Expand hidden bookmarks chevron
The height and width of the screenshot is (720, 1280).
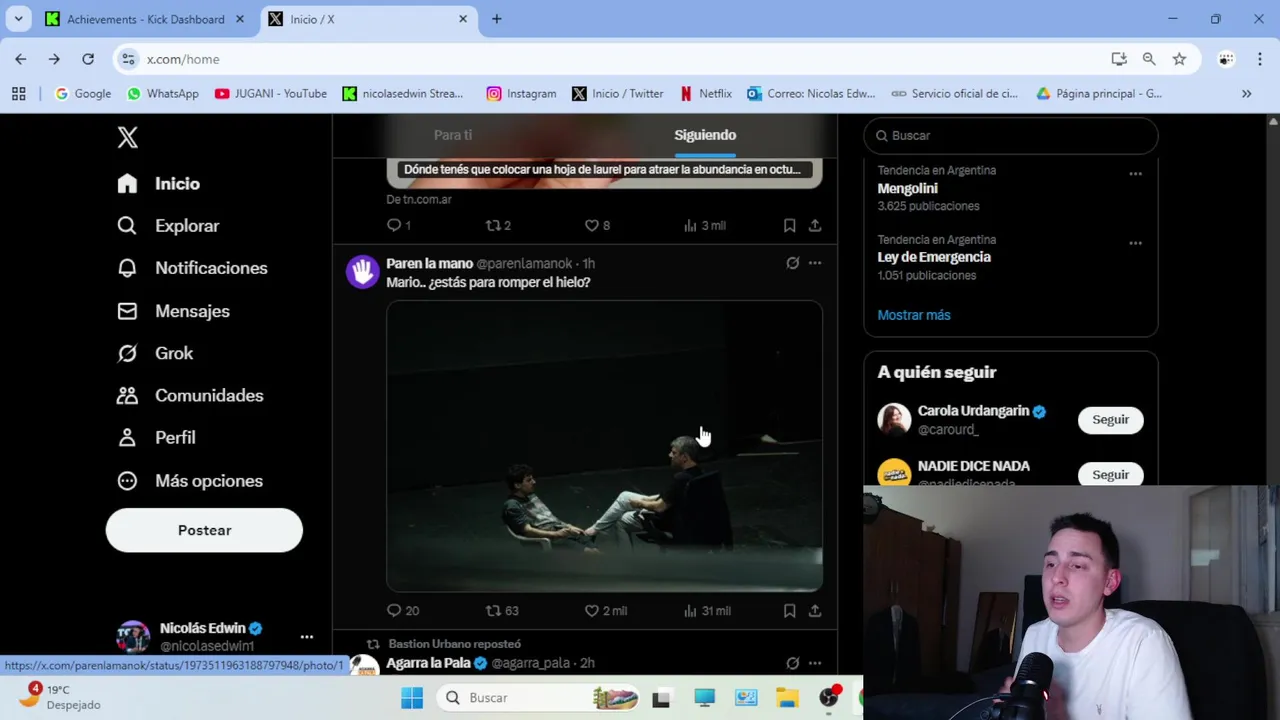tap(1246, 94)
